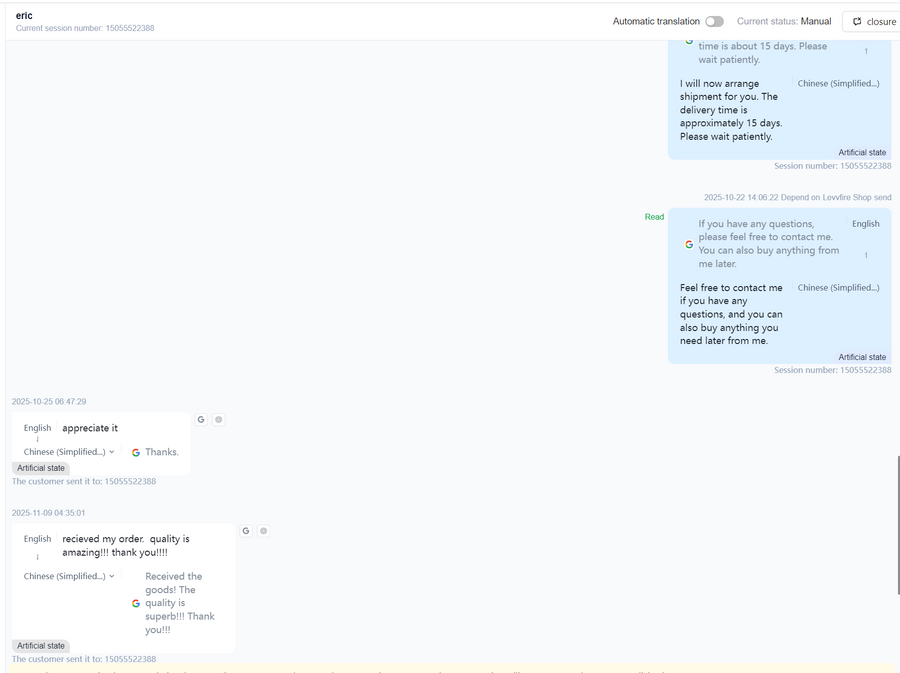Open Chinese (Simplified) dropdown under 'recieved my order'
The height and width of the screenshot is (673, 900).
tap(69, 576)
